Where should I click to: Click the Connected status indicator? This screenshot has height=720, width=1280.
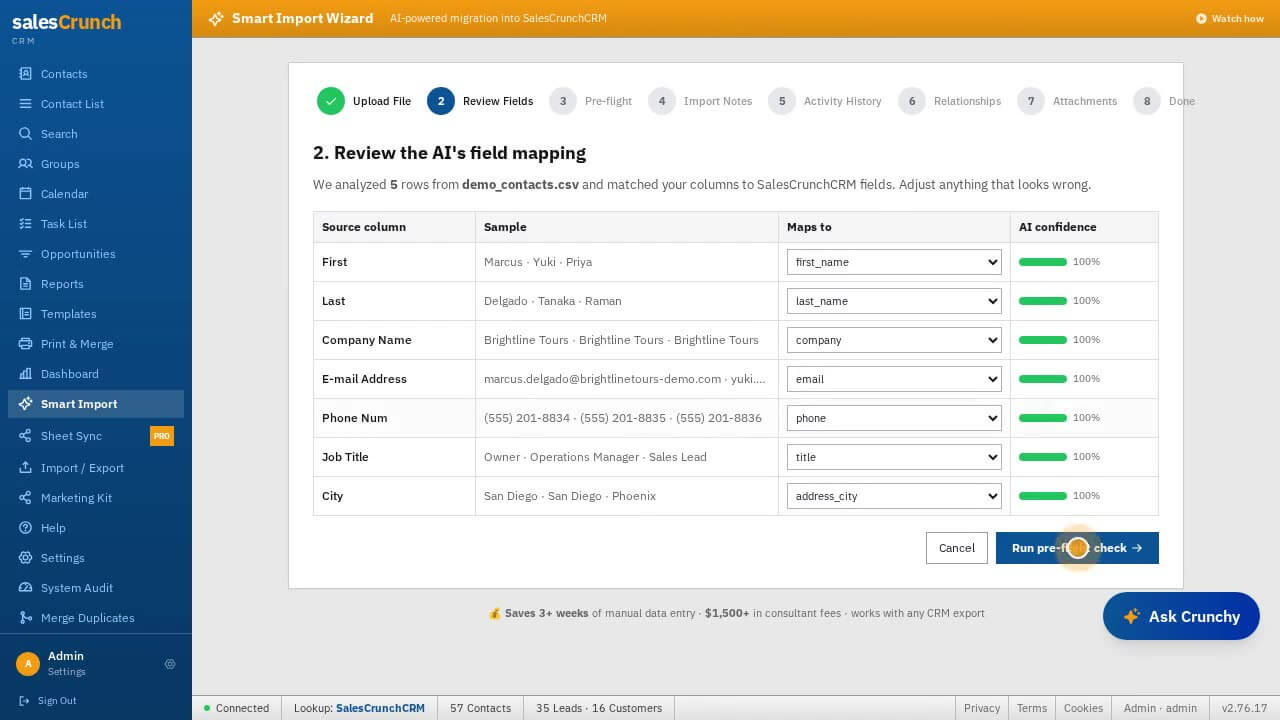point(236,708)
